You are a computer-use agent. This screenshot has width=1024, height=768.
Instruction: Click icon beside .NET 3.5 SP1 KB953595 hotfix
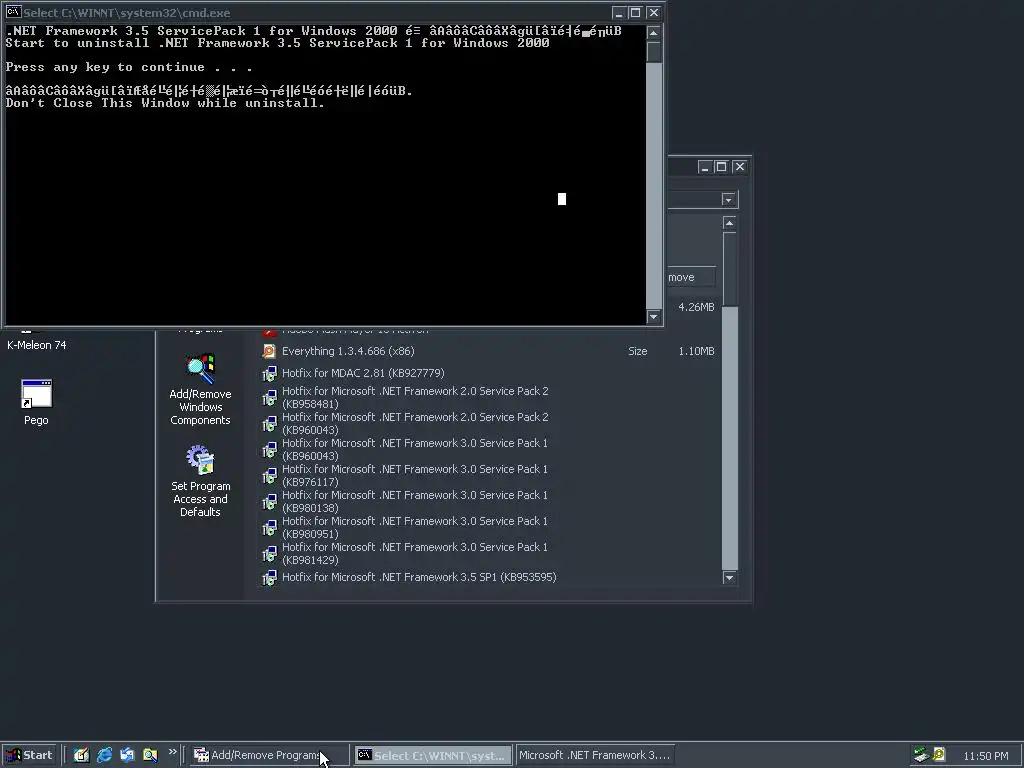click(x=269, y=577)
